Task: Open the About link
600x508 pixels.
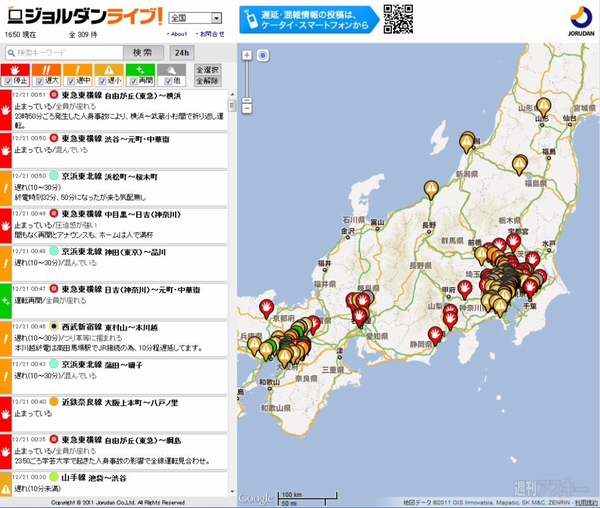Action: click(x=179, y=34)
